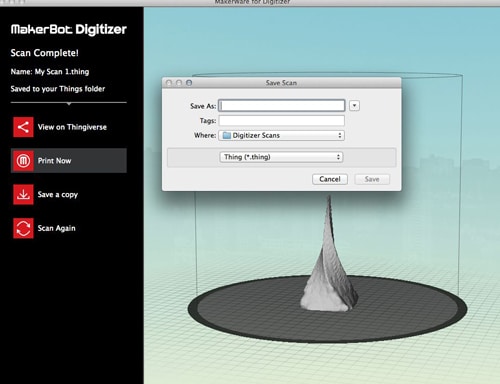Open the Where Digitizer Scans dropdown
This screenshot has width=500, height=384.
coord(281,135)
